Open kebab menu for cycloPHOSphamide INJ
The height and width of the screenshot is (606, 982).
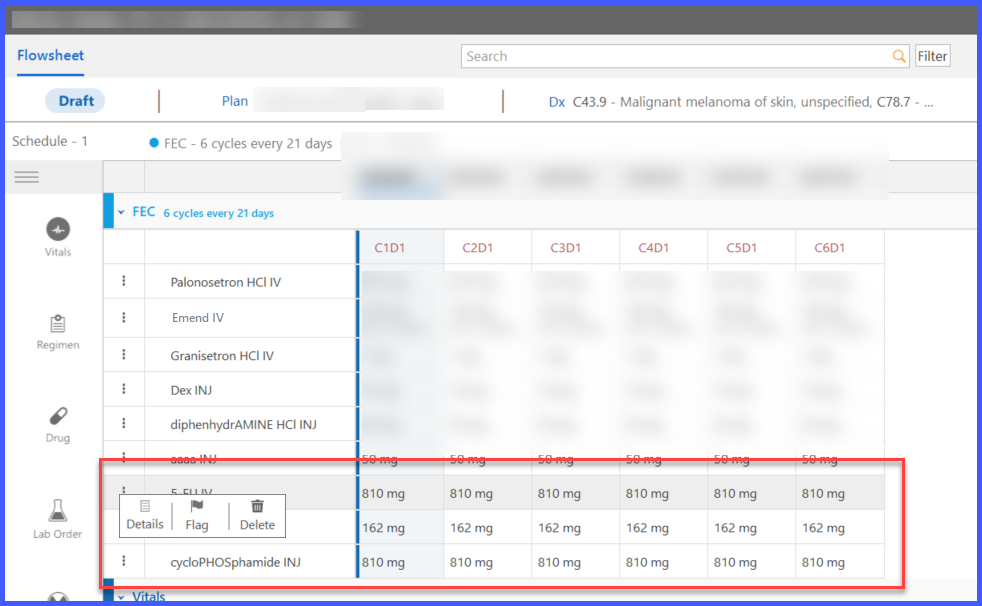pyautogui.click(x=123, y=561)
